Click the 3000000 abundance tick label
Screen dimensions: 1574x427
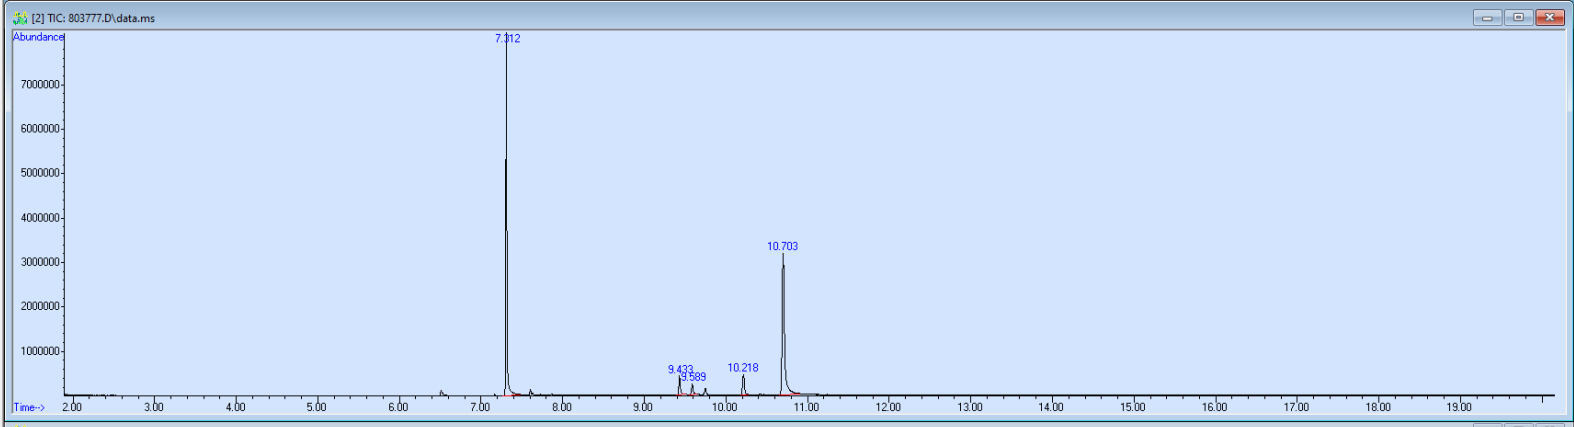[40, 262]
